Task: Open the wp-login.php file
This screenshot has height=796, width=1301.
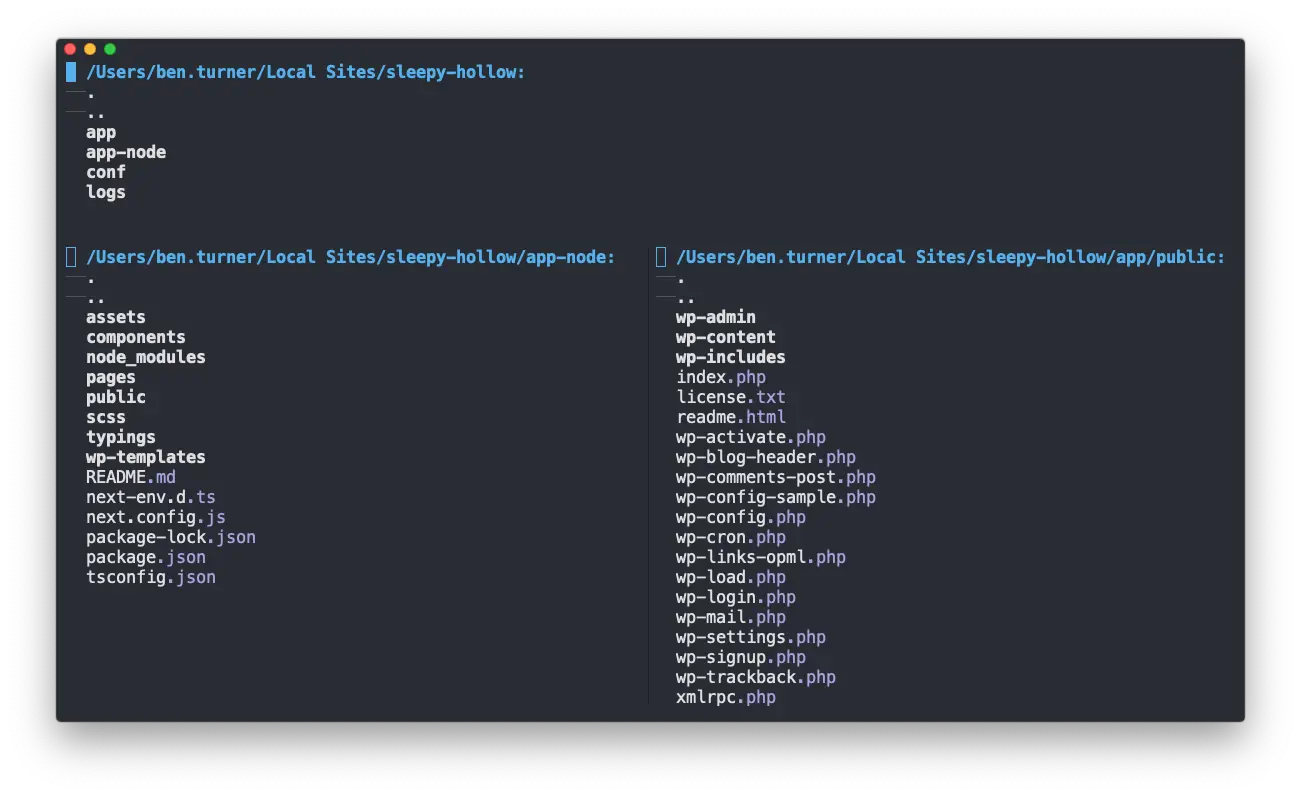Action: click(736, 597)
